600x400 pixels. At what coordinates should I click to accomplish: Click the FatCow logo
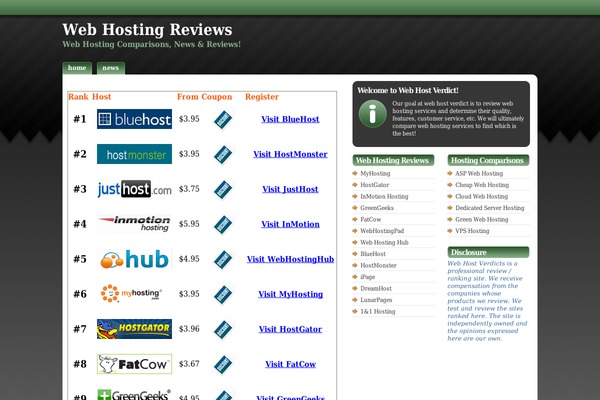pyautogui.click(x=134, y=364)
